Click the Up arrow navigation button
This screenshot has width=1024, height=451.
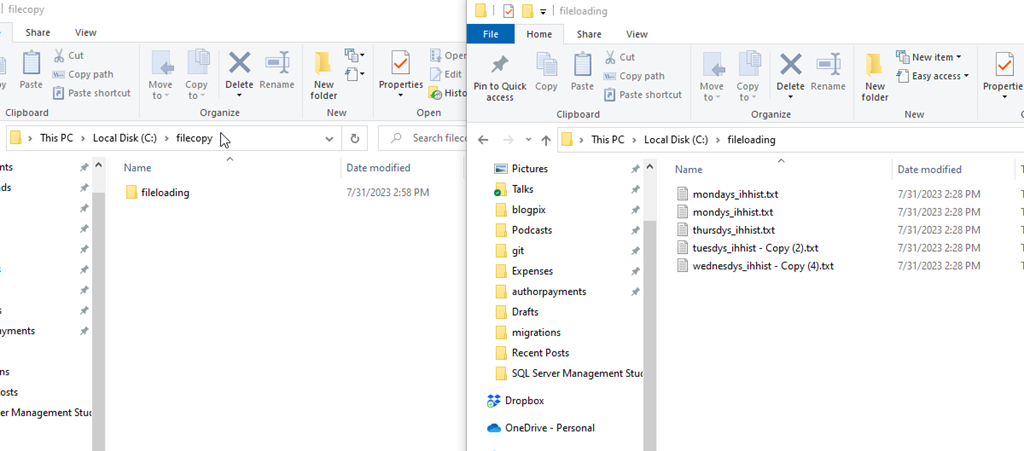545,140
